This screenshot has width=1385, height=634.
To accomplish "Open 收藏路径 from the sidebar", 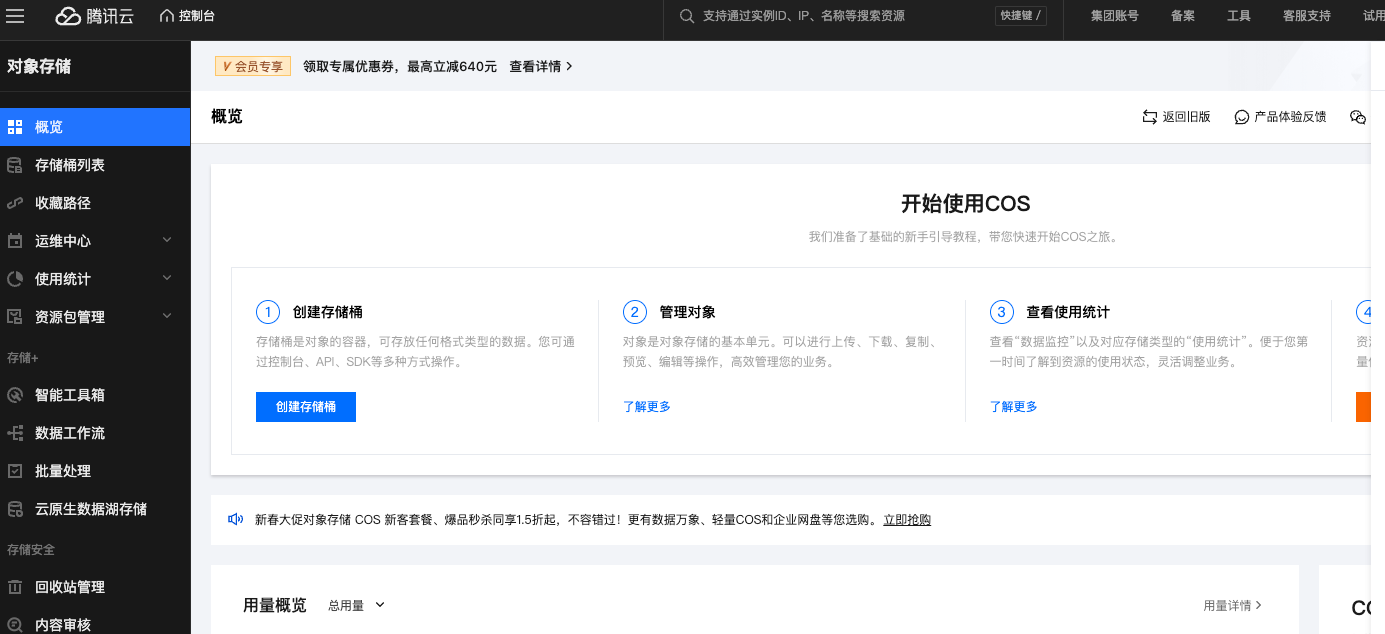I will pyautogui.click(x=62, y=203).
